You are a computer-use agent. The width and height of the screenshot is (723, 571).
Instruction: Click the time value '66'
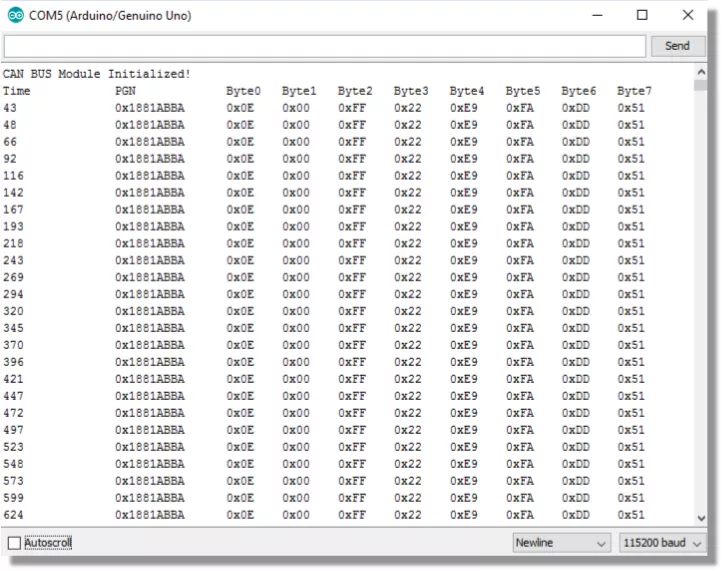pyautogui.click(x=10, y=142)
